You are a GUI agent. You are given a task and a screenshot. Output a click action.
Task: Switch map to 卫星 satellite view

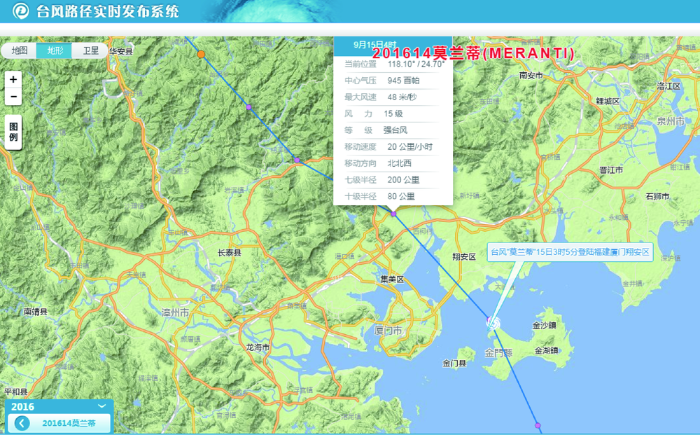coord(90,50)
